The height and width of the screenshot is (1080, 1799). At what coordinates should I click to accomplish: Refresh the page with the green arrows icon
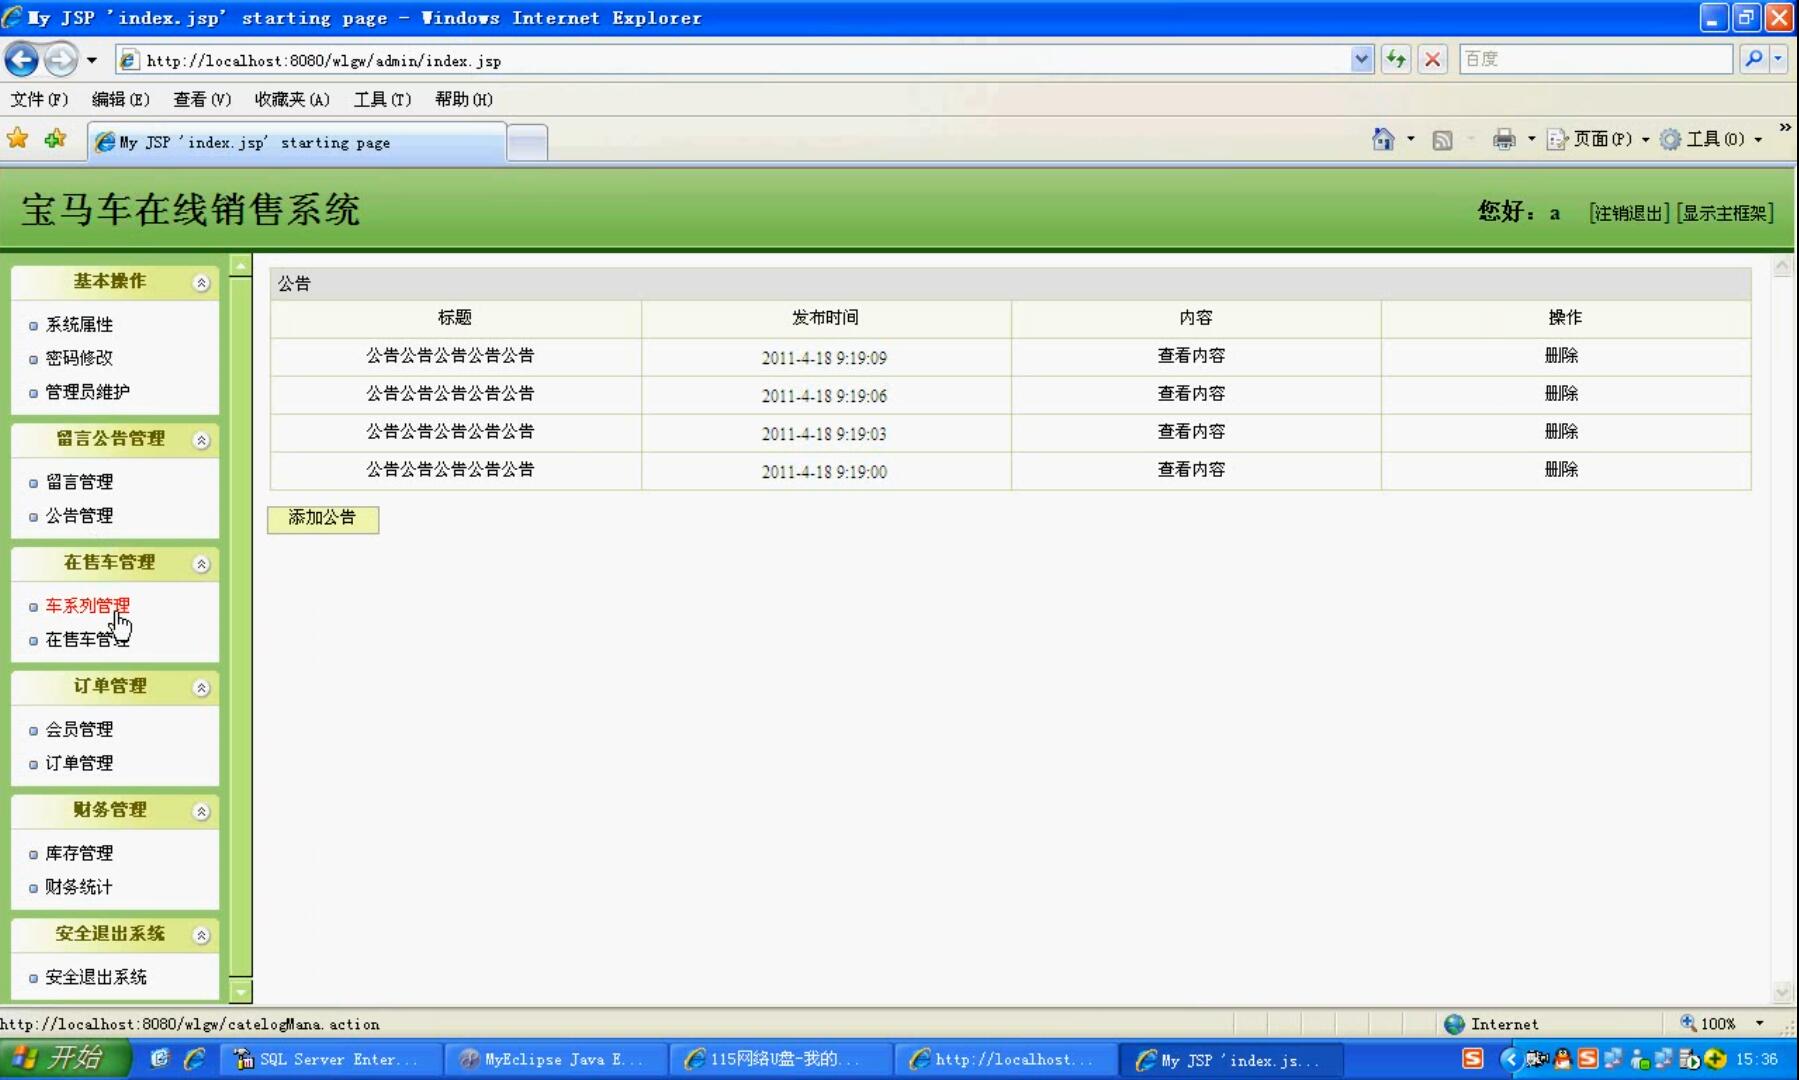coord(1396,60)
